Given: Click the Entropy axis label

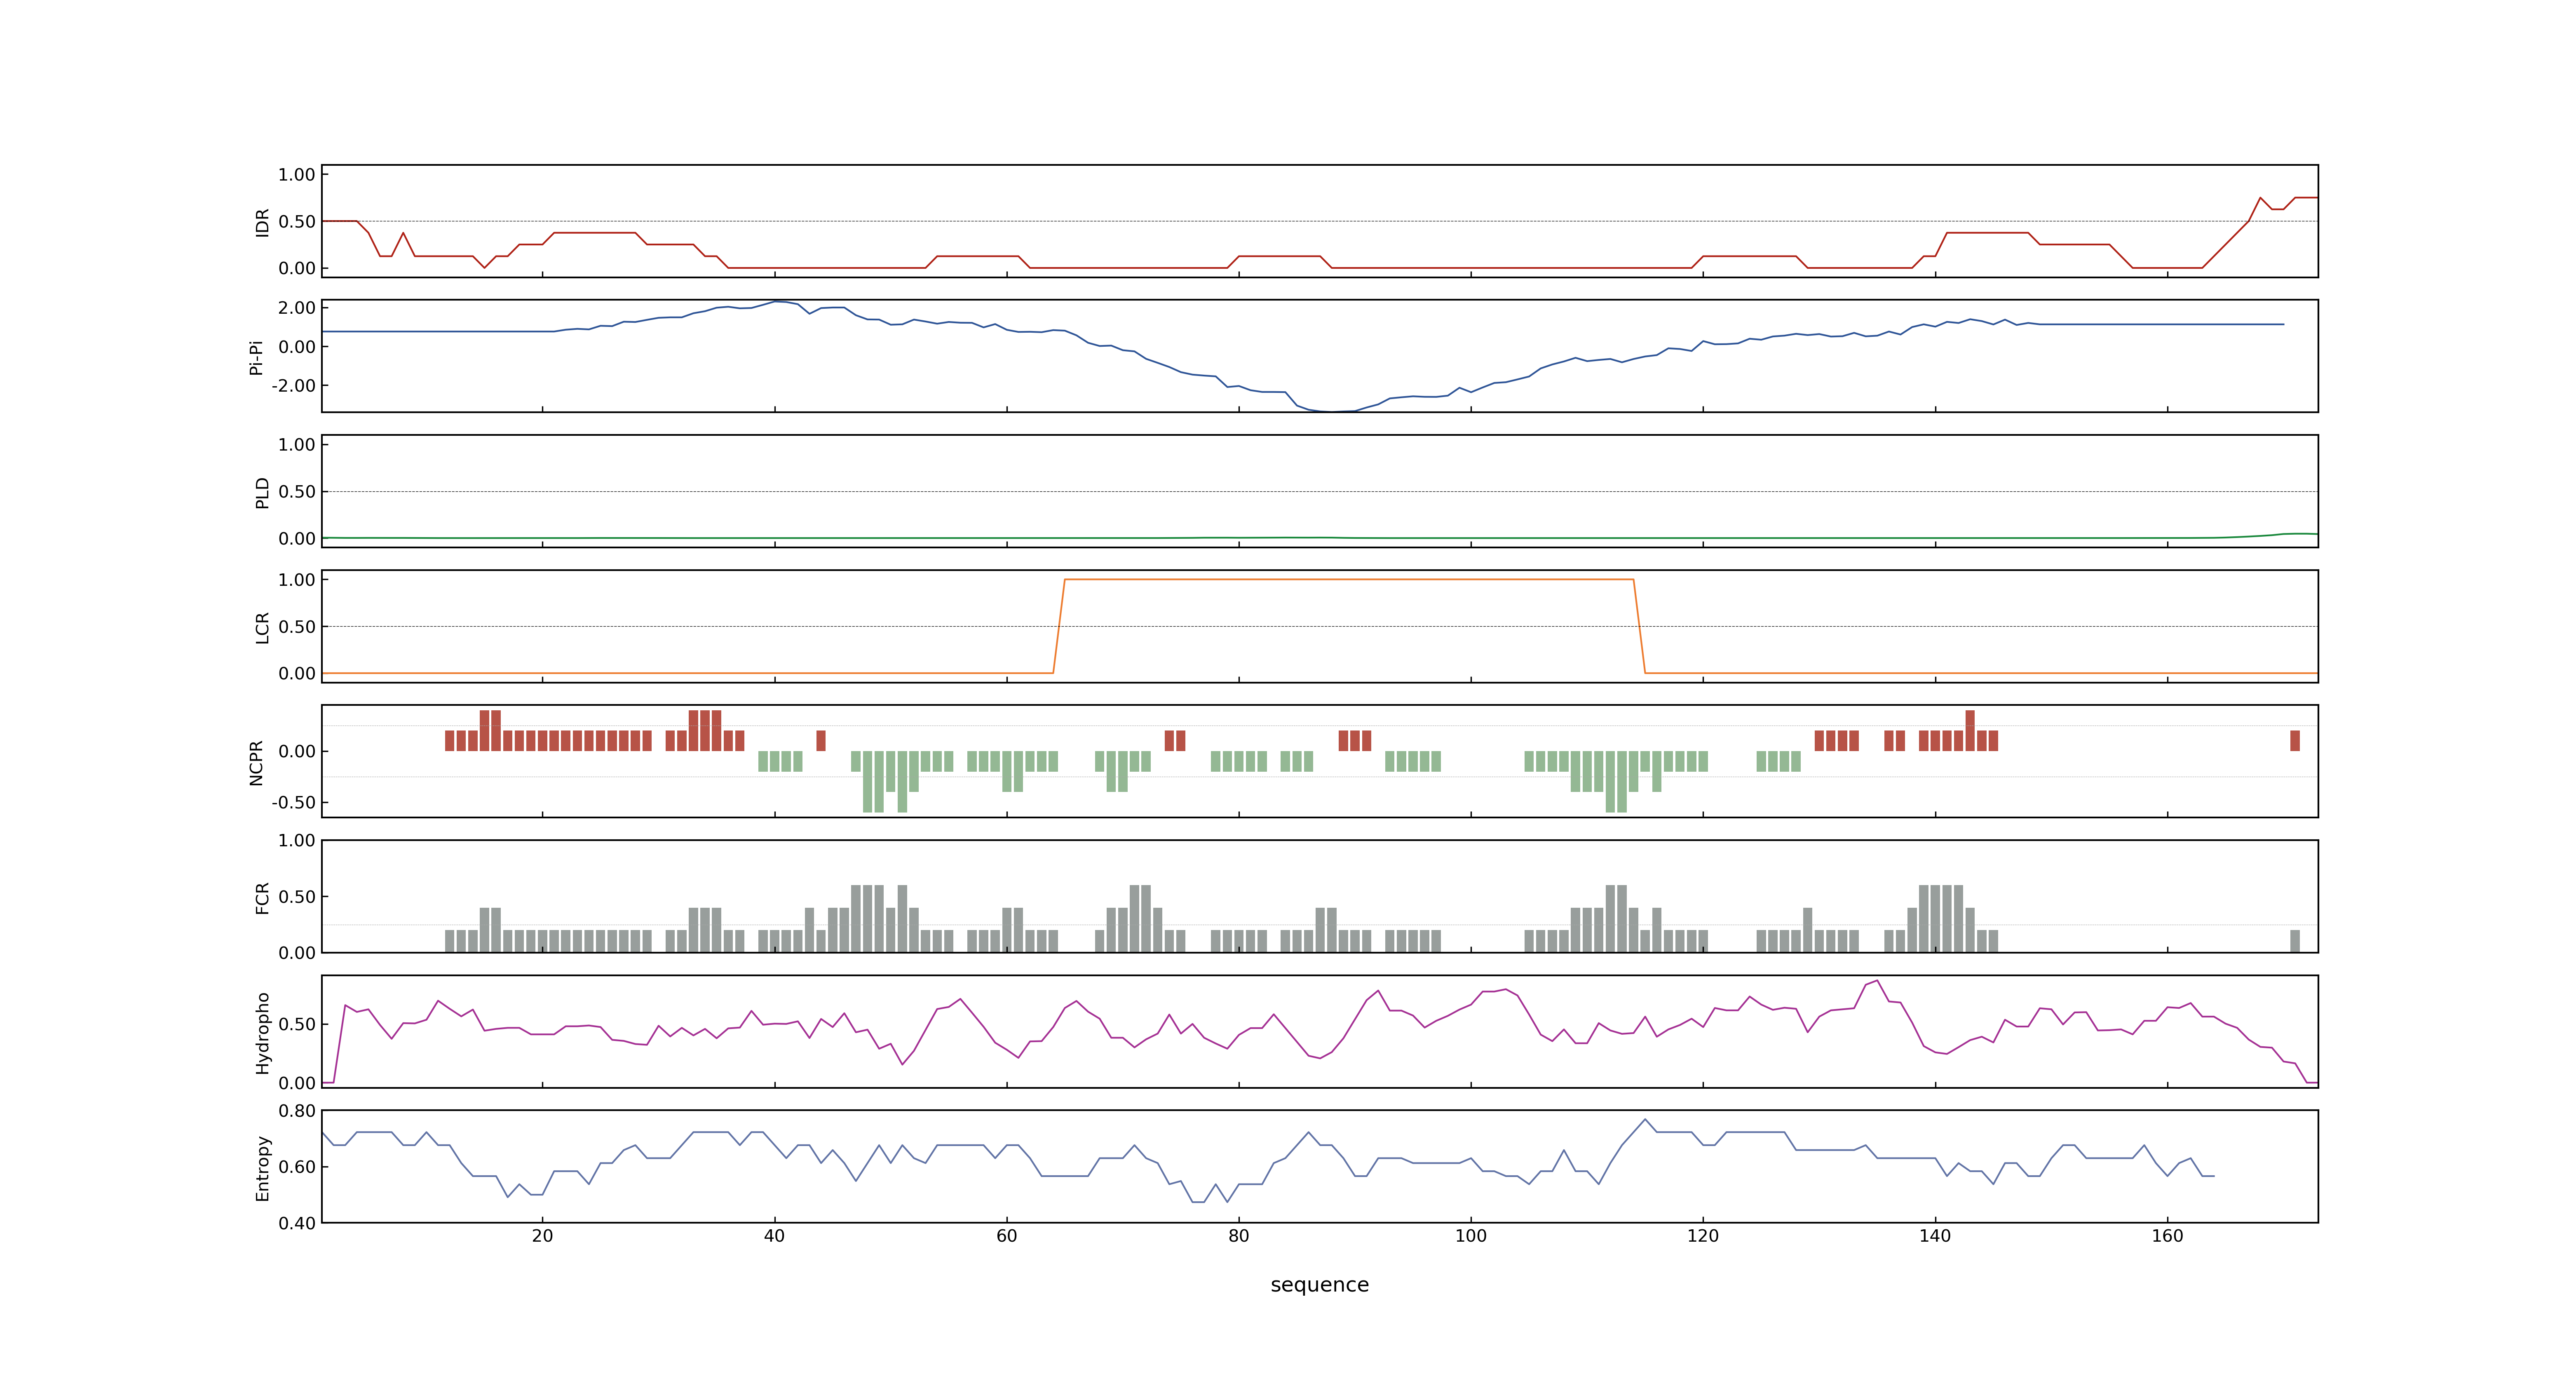Looking at the screenshot, I should click(x=262, y=1168).
